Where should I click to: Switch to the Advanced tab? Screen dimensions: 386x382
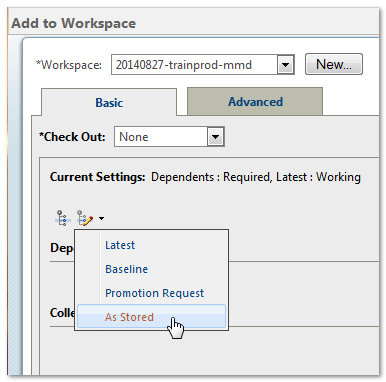point(255,102)
